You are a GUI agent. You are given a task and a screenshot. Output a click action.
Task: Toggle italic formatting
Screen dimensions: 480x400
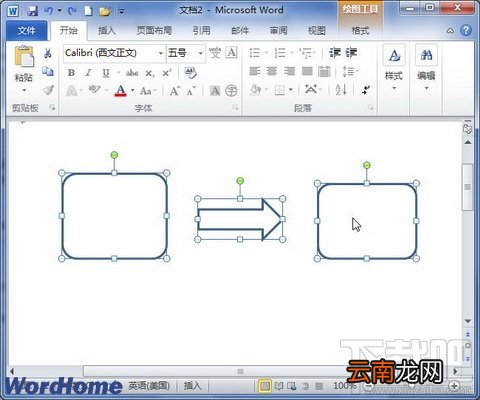pyautogui.click(x=88, y=72)
